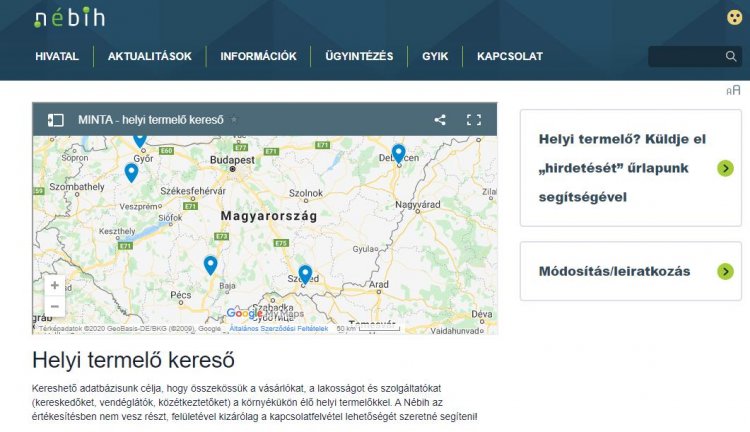View the map in fullscreen
The image size is (750, 432).
(474, 120)
